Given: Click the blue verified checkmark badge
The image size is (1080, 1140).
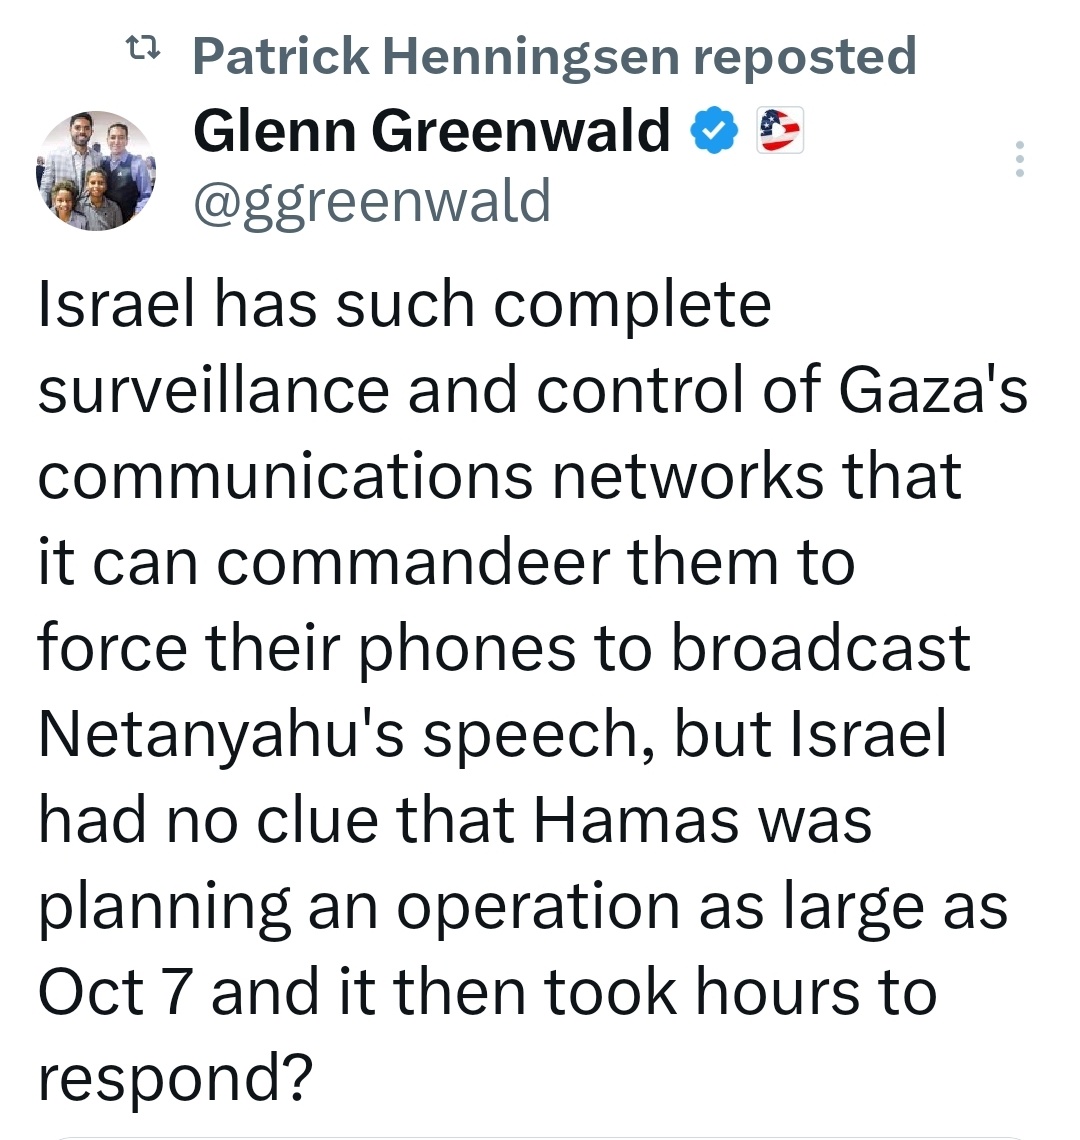Looking at the screenshot, I should pyautogui.click(x=715, y=131).
